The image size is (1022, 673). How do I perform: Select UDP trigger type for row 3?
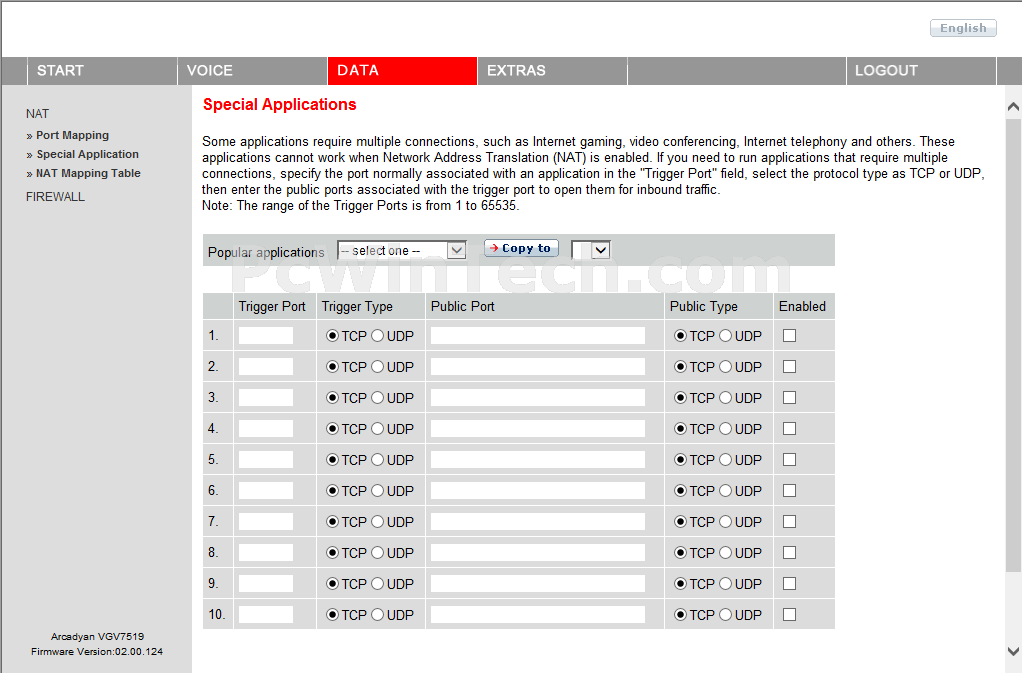click(x=377, y=397)
